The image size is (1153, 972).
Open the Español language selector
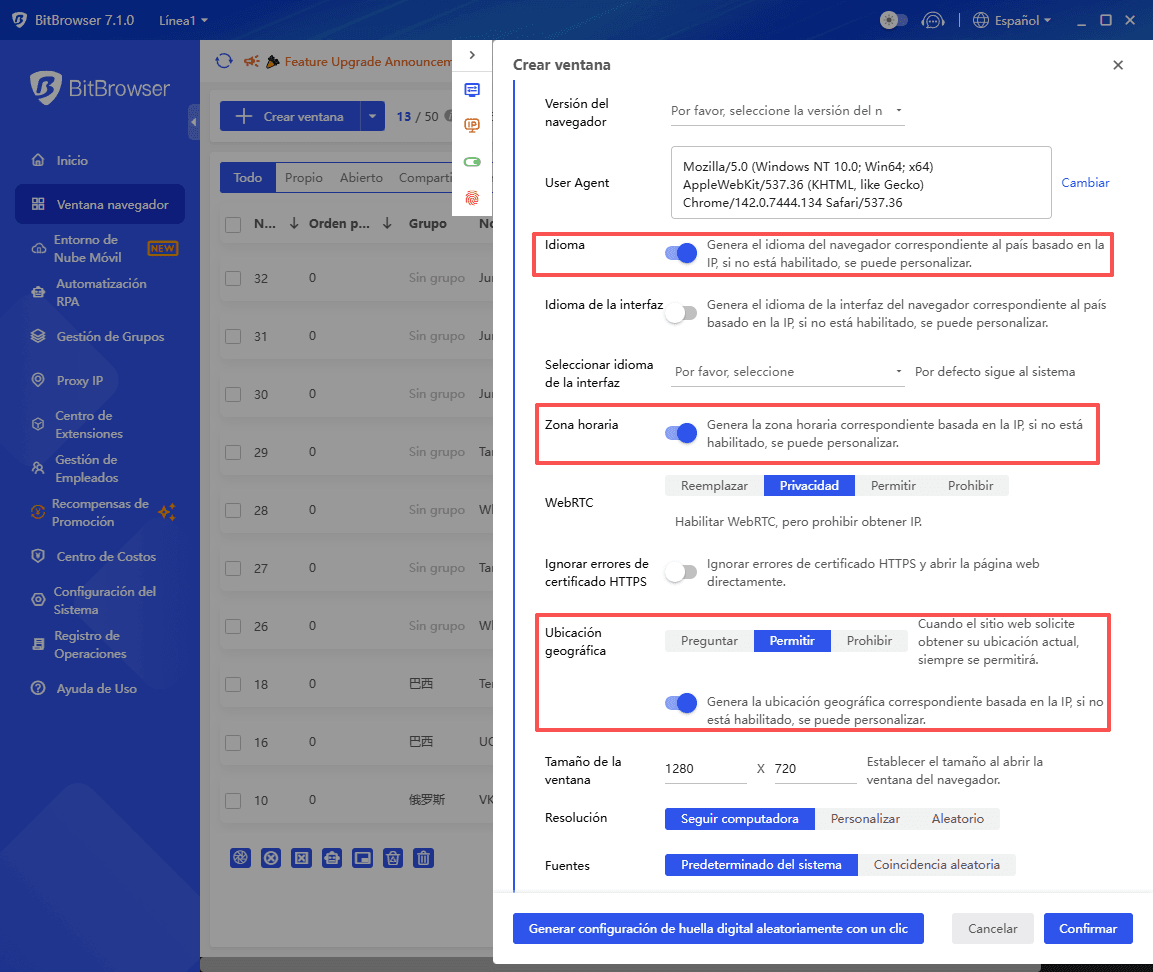click(x=1011, y=20)
